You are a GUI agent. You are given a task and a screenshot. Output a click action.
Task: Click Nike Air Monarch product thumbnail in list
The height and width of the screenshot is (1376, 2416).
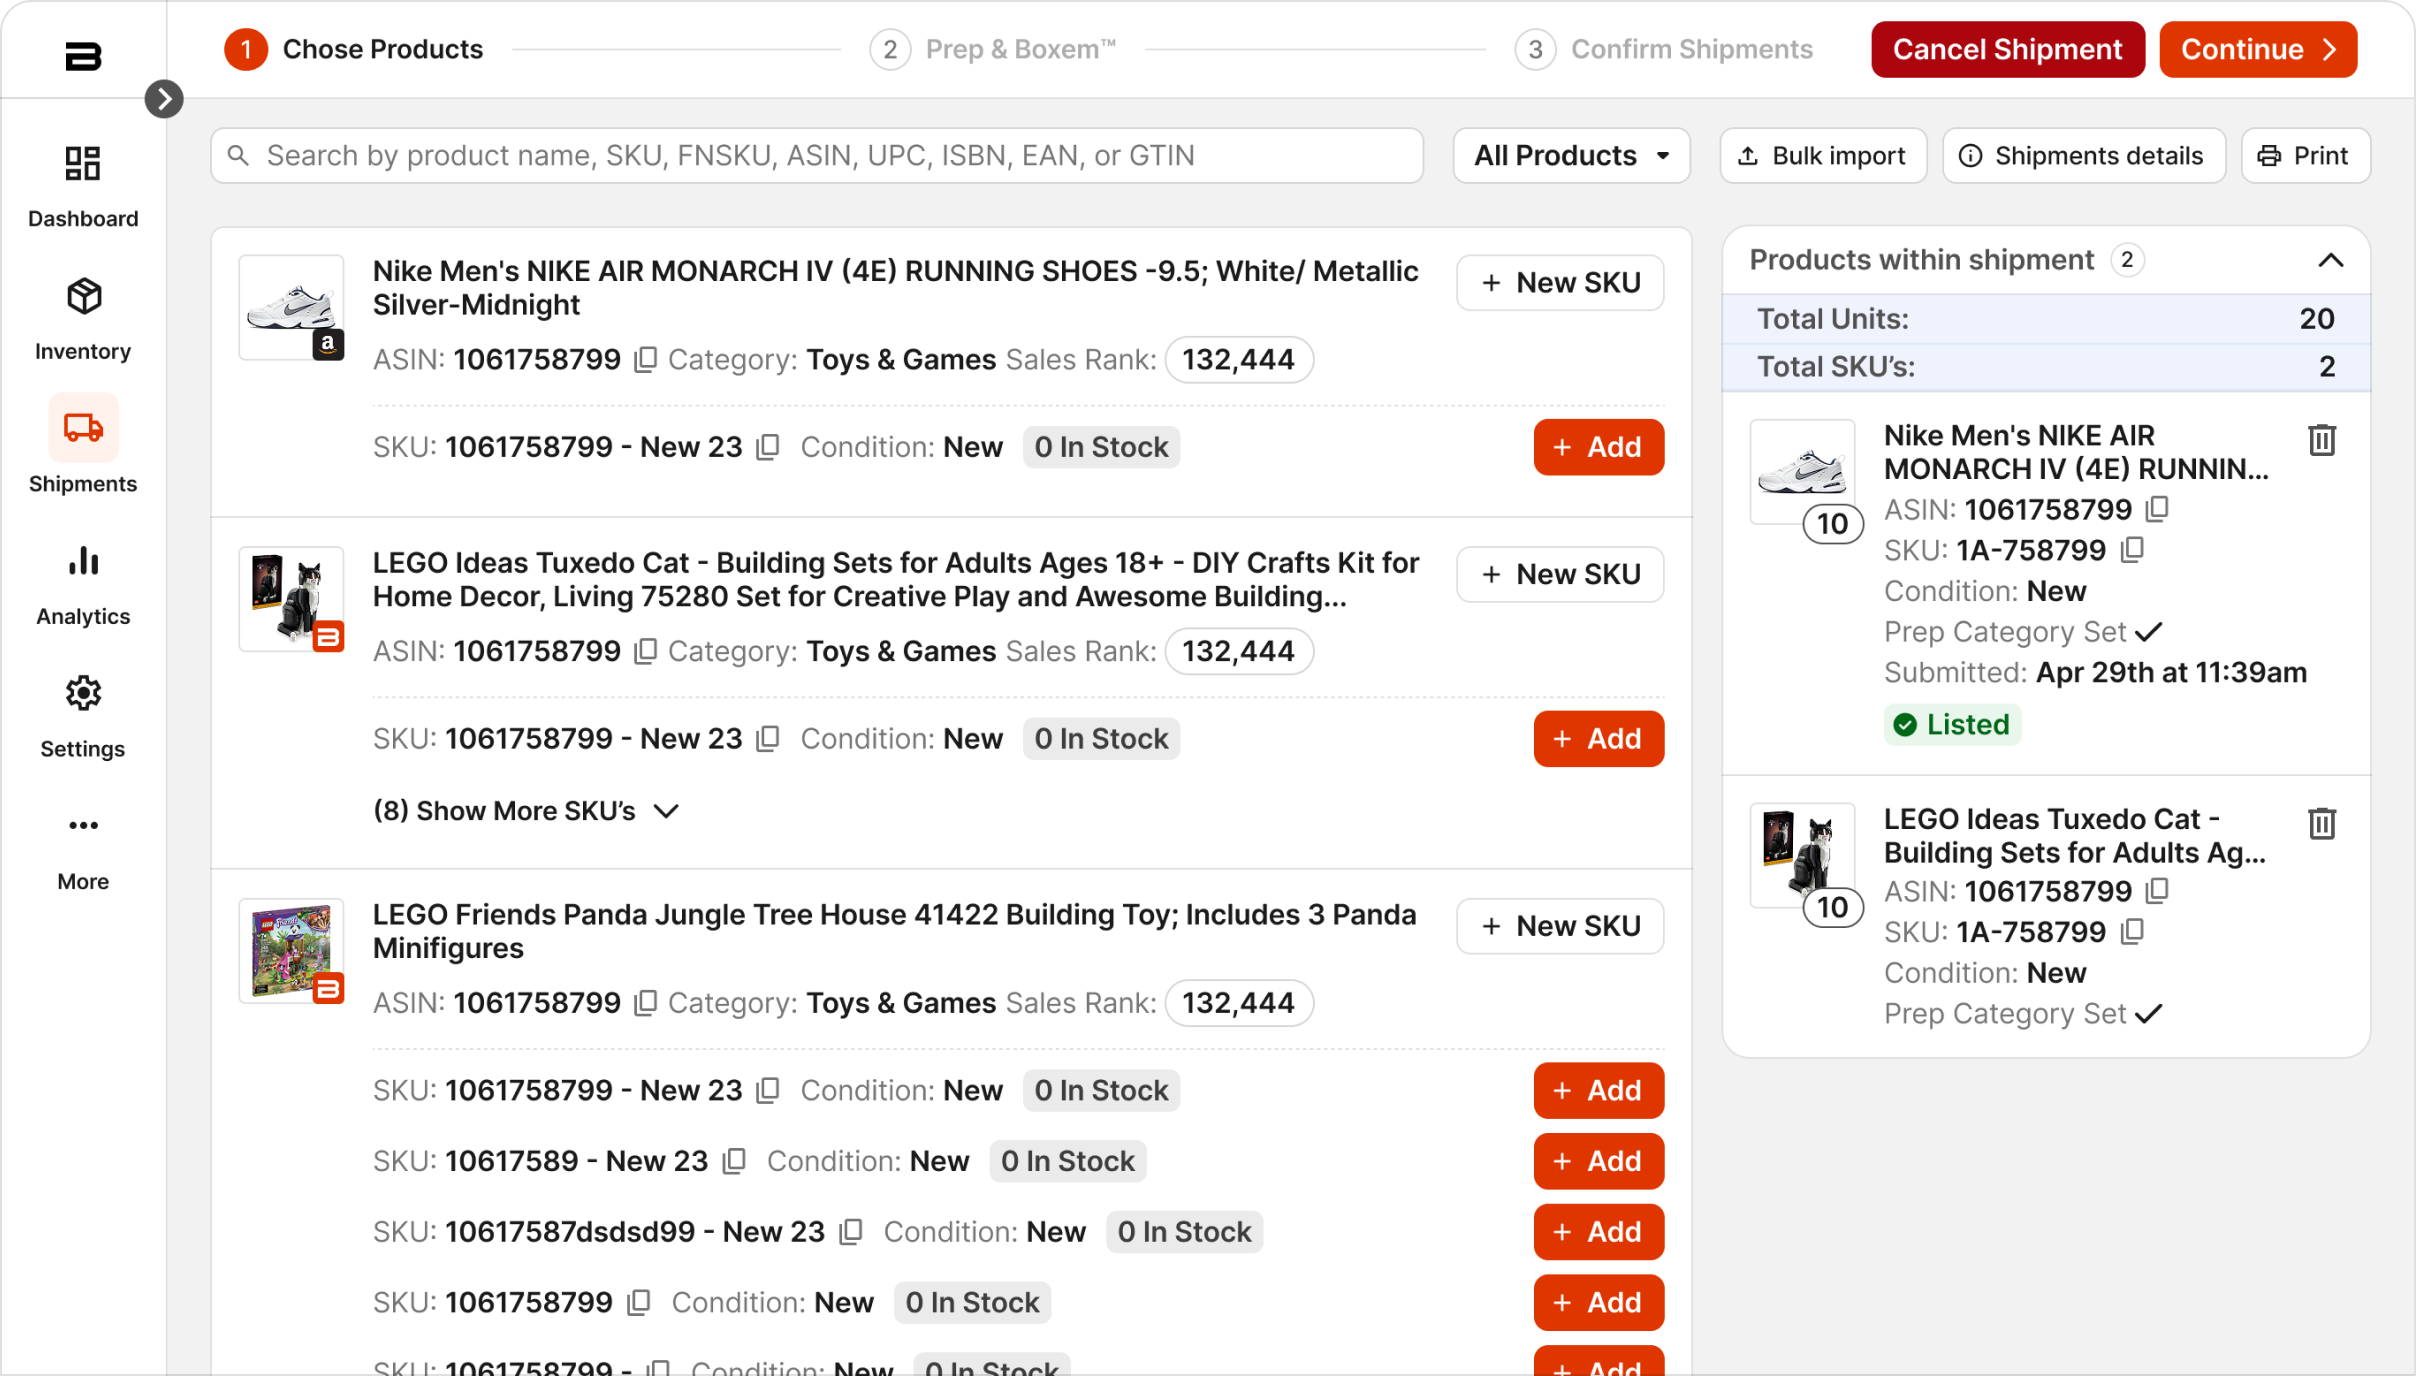(291, 308)
